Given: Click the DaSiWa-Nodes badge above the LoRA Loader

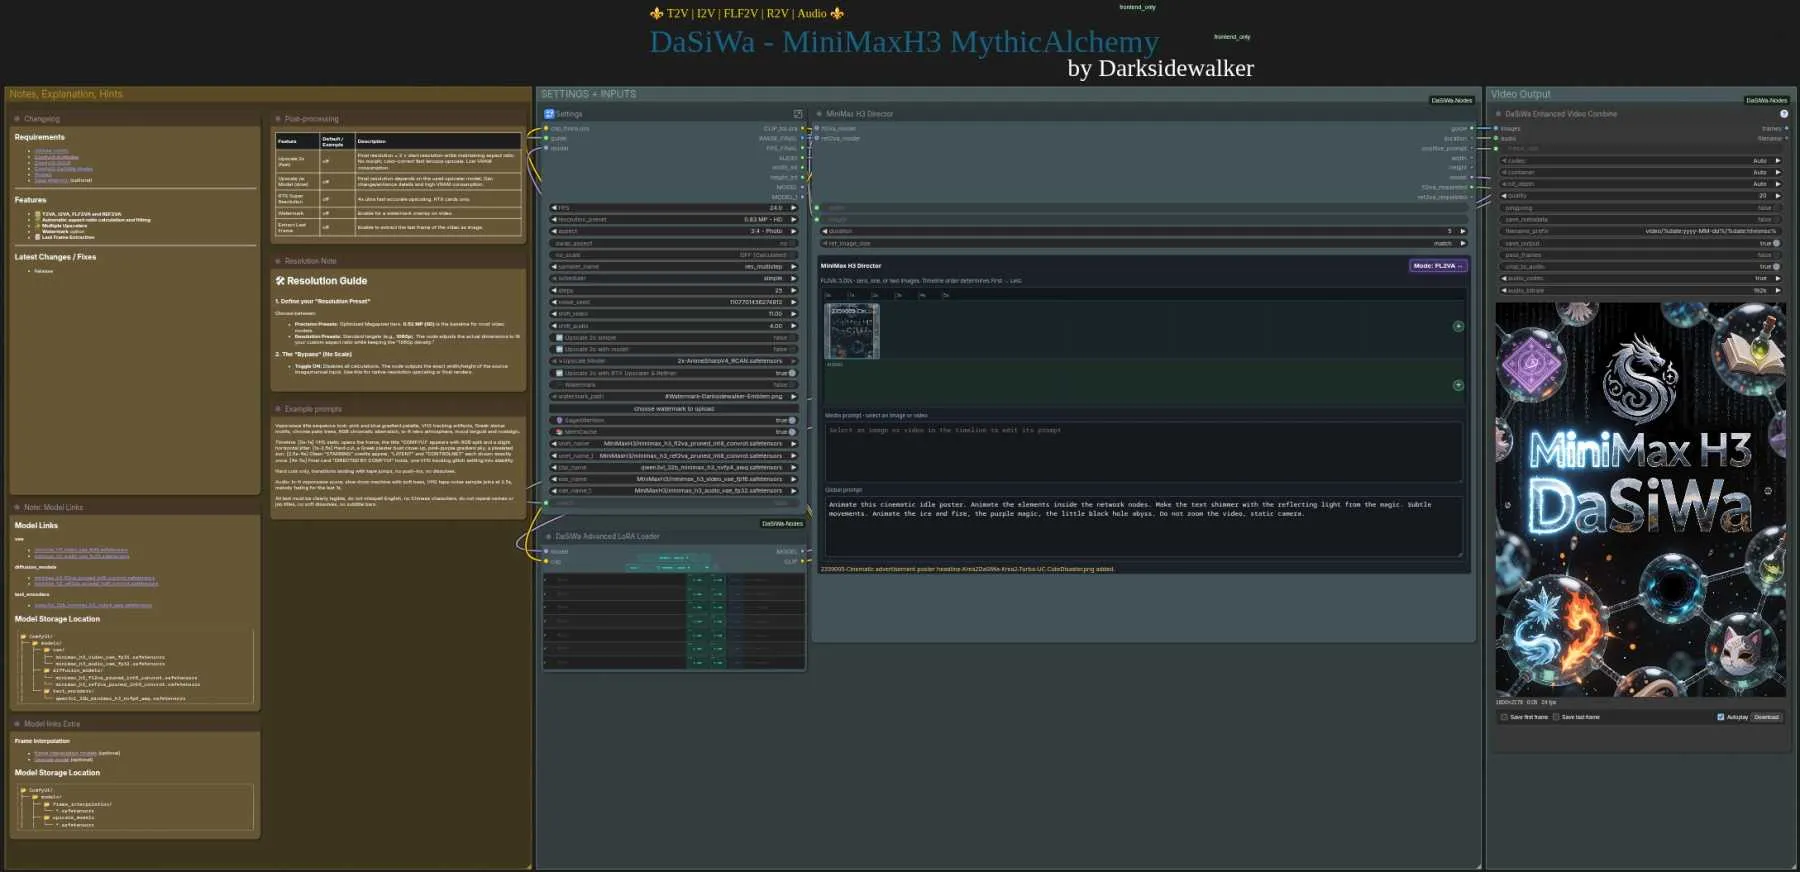Looking at the screenshot, I should pos(782,523).
